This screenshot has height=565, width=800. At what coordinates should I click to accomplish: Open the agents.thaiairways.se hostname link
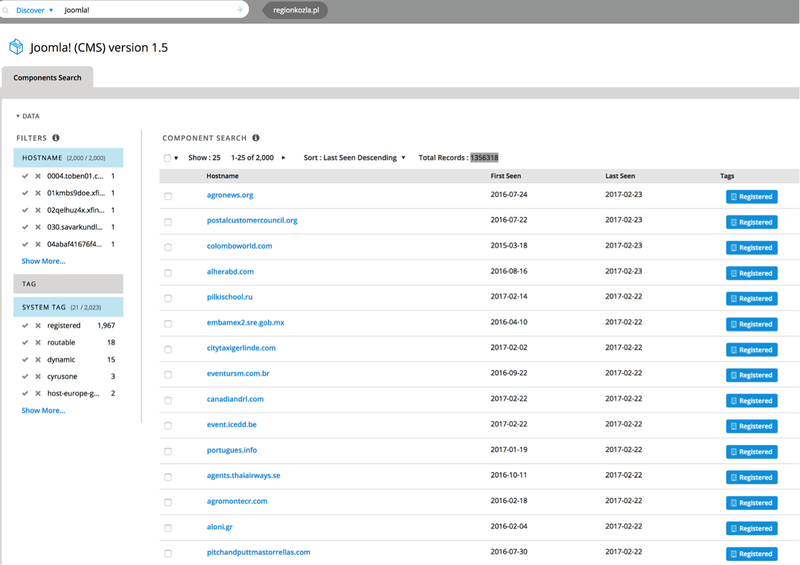[243, 476]
